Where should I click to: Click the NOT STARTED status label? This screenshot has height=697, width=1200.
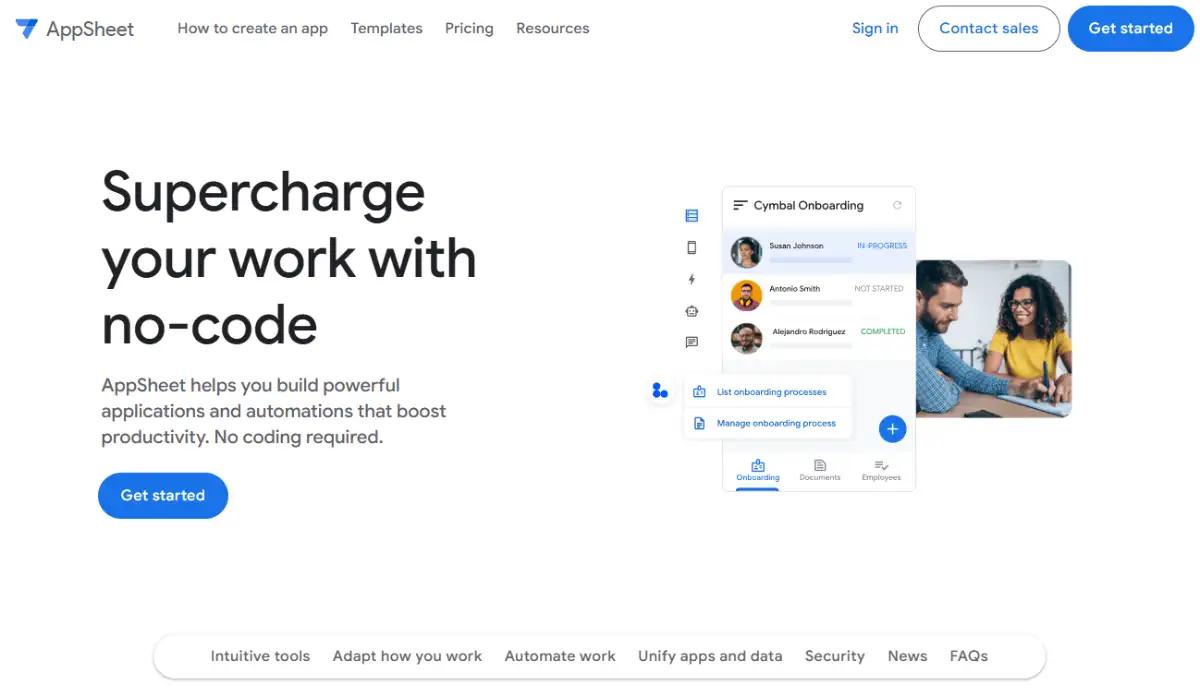click(x=879, y=288)
